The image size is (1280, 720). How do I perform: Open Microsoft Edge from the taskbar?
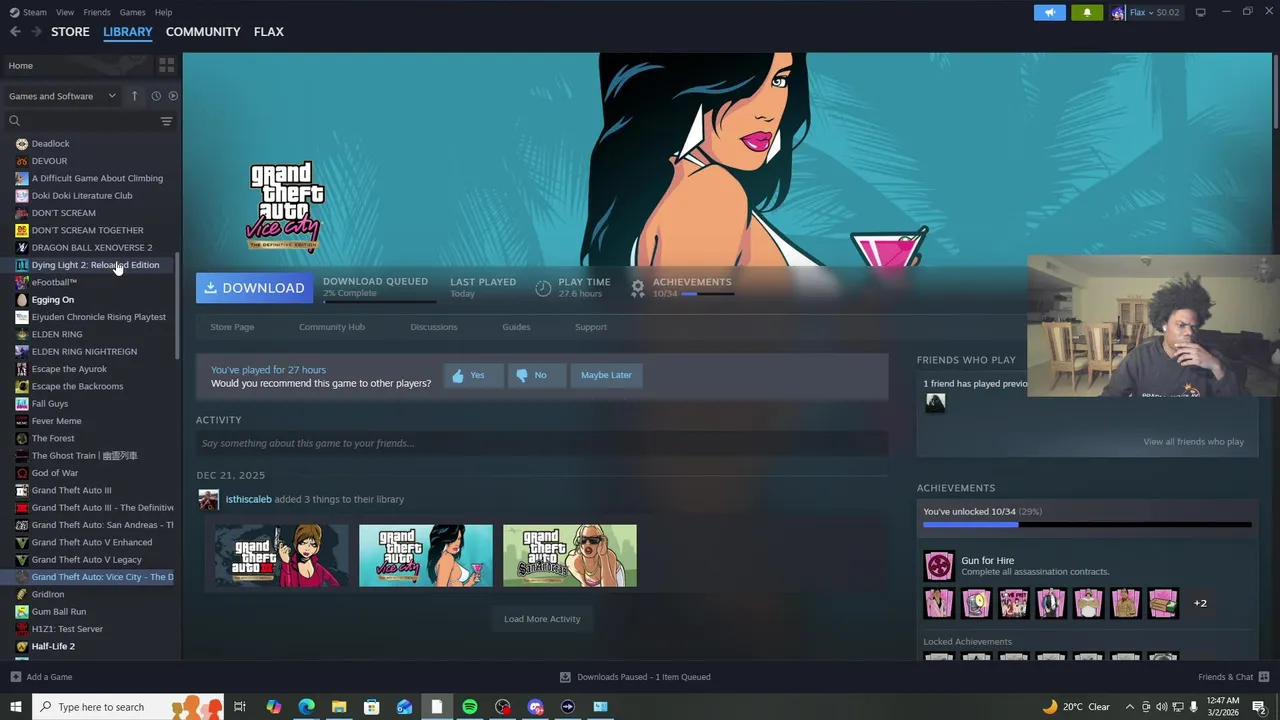pos(306,707)
